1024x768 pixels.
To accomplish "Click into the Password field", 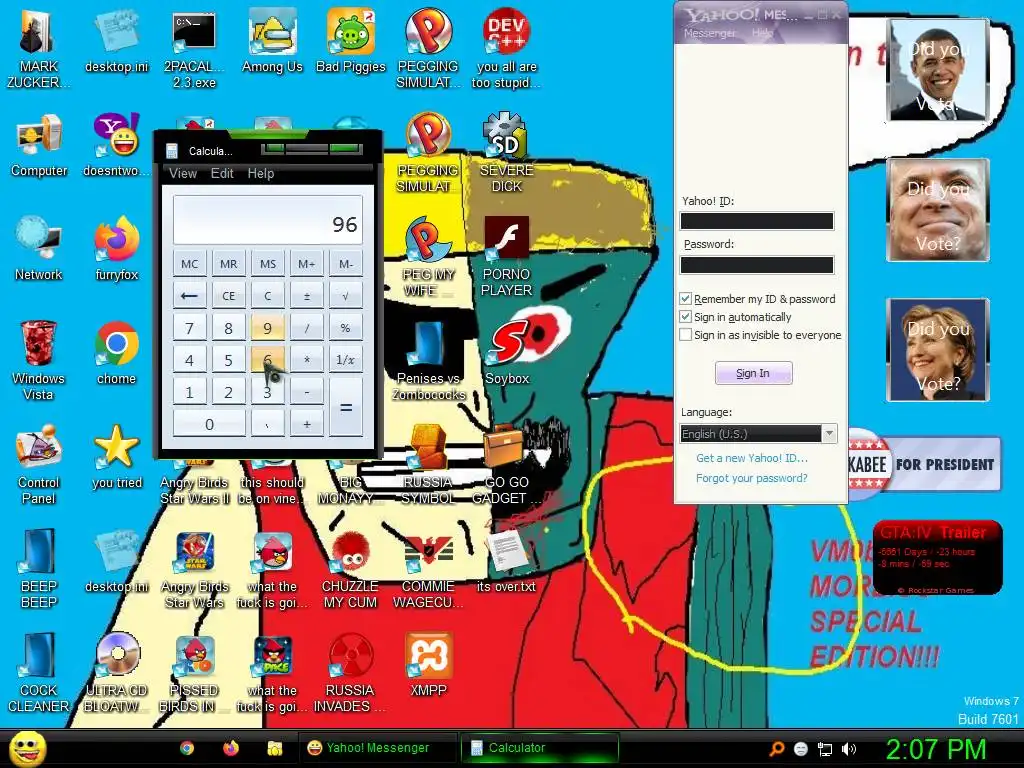I will pos(757,265).
